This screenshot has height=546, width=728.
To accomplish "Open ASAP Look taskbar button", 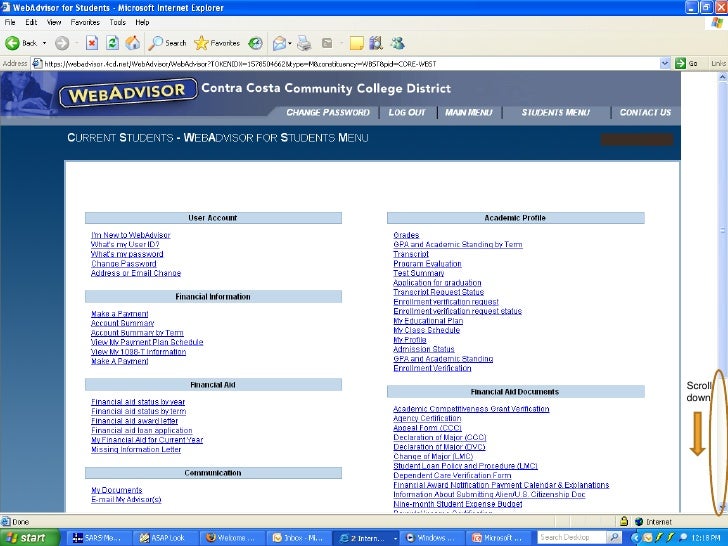I will pyautogui.click(x=165, y=538).
